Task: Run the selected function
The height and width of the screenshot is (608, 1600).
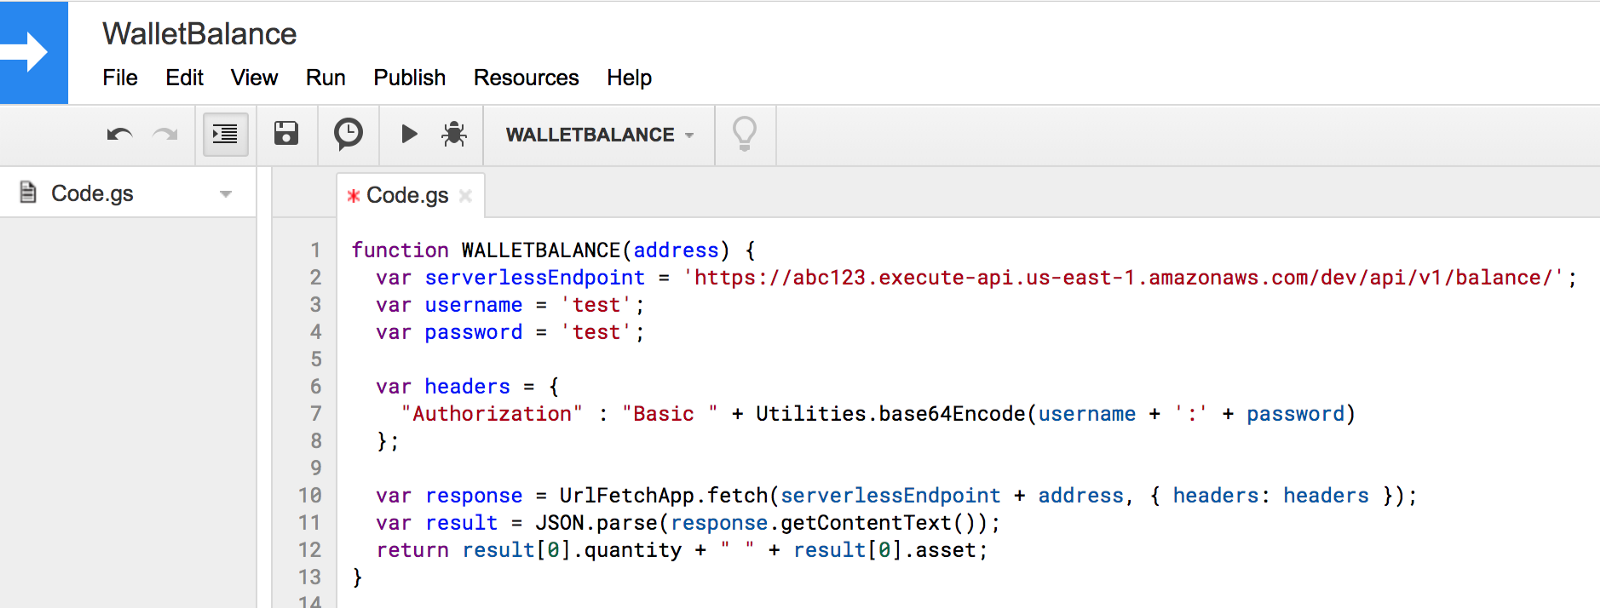Action: tap(409, 134)
